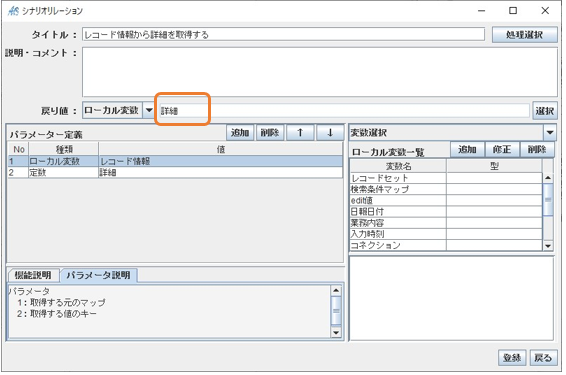Click the description pane scrollbar thumb
This screenshot has height=375, width=566.
tap(336, 310)
